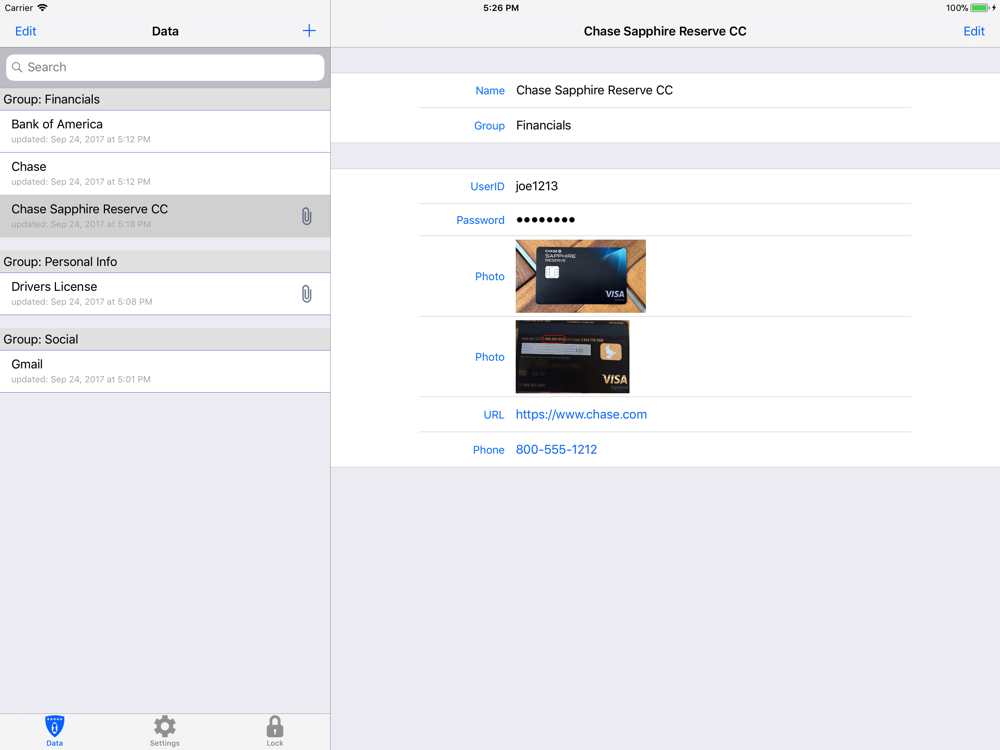This screenshot has height=750, width=1000.
Task: Tap the 5:26 PM status bar clock
Action: [501, 8]
